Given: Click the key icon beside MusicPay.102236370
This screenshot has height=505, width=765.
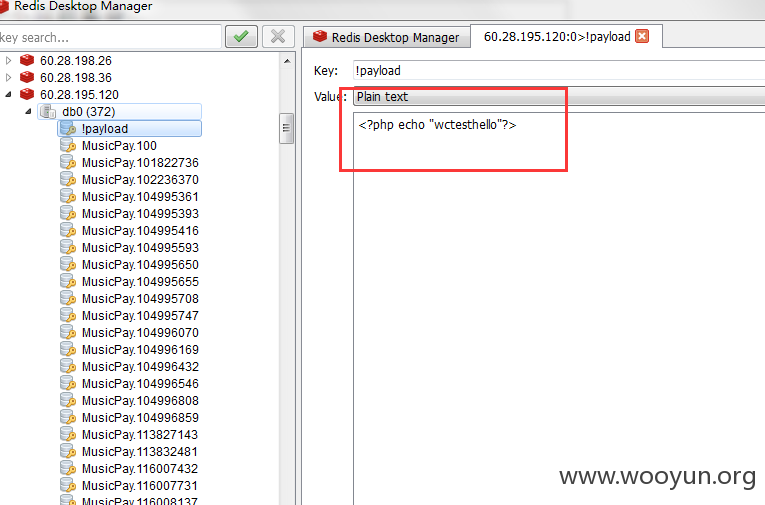Looking at the screenshot, I should [68, 180].
